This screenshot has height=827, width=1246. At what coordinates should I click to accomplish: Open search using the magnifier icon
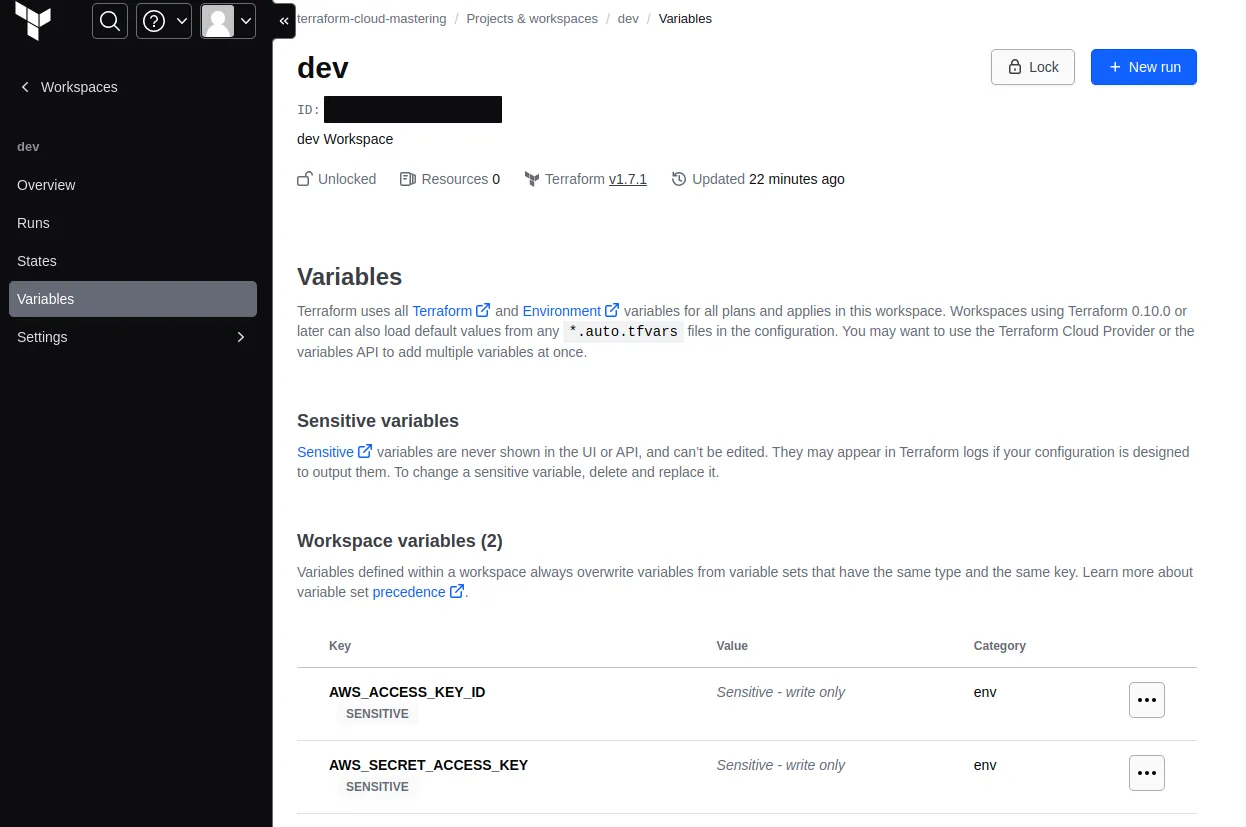(x=109, y=20)
